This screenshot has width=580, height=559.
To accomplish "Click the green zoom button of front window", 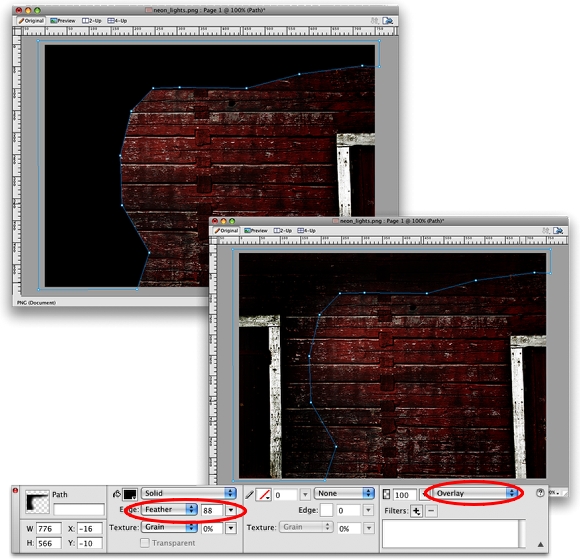I will (x=232, y=221).
